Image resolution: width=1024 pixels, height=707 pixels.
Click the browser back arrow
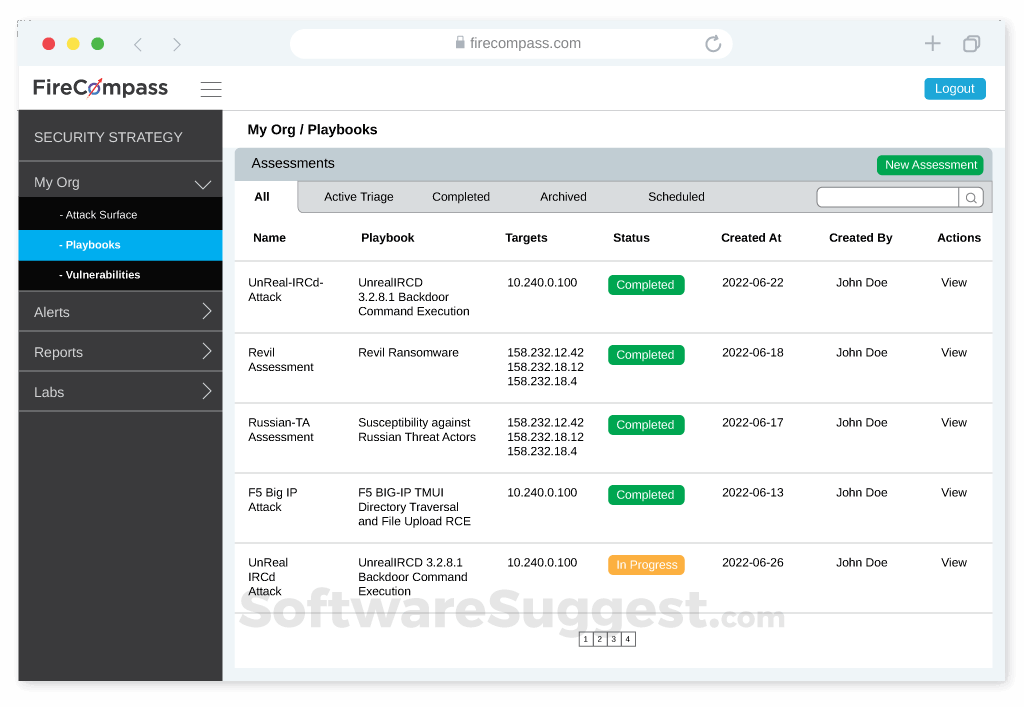coord(138,44)
